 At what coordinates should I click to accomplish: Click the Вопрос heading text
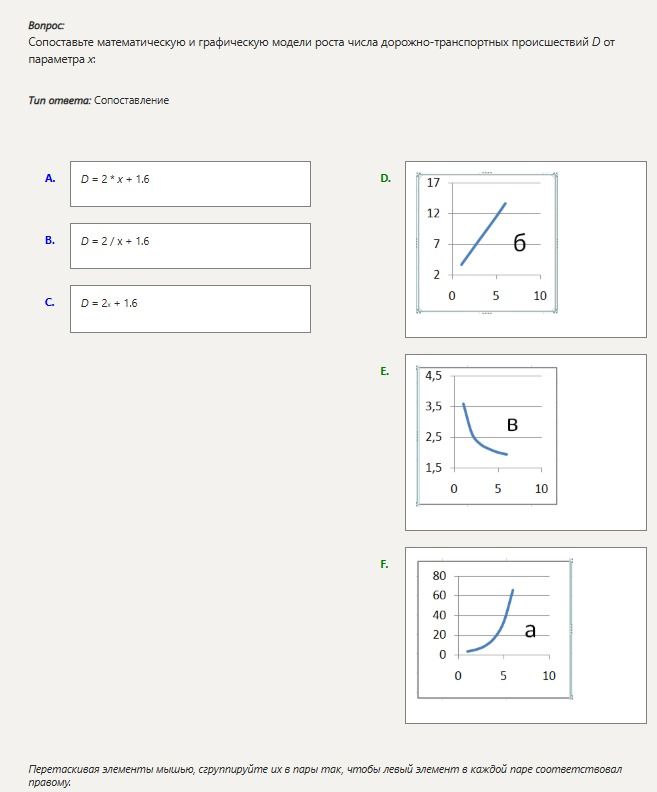(46, 25)
